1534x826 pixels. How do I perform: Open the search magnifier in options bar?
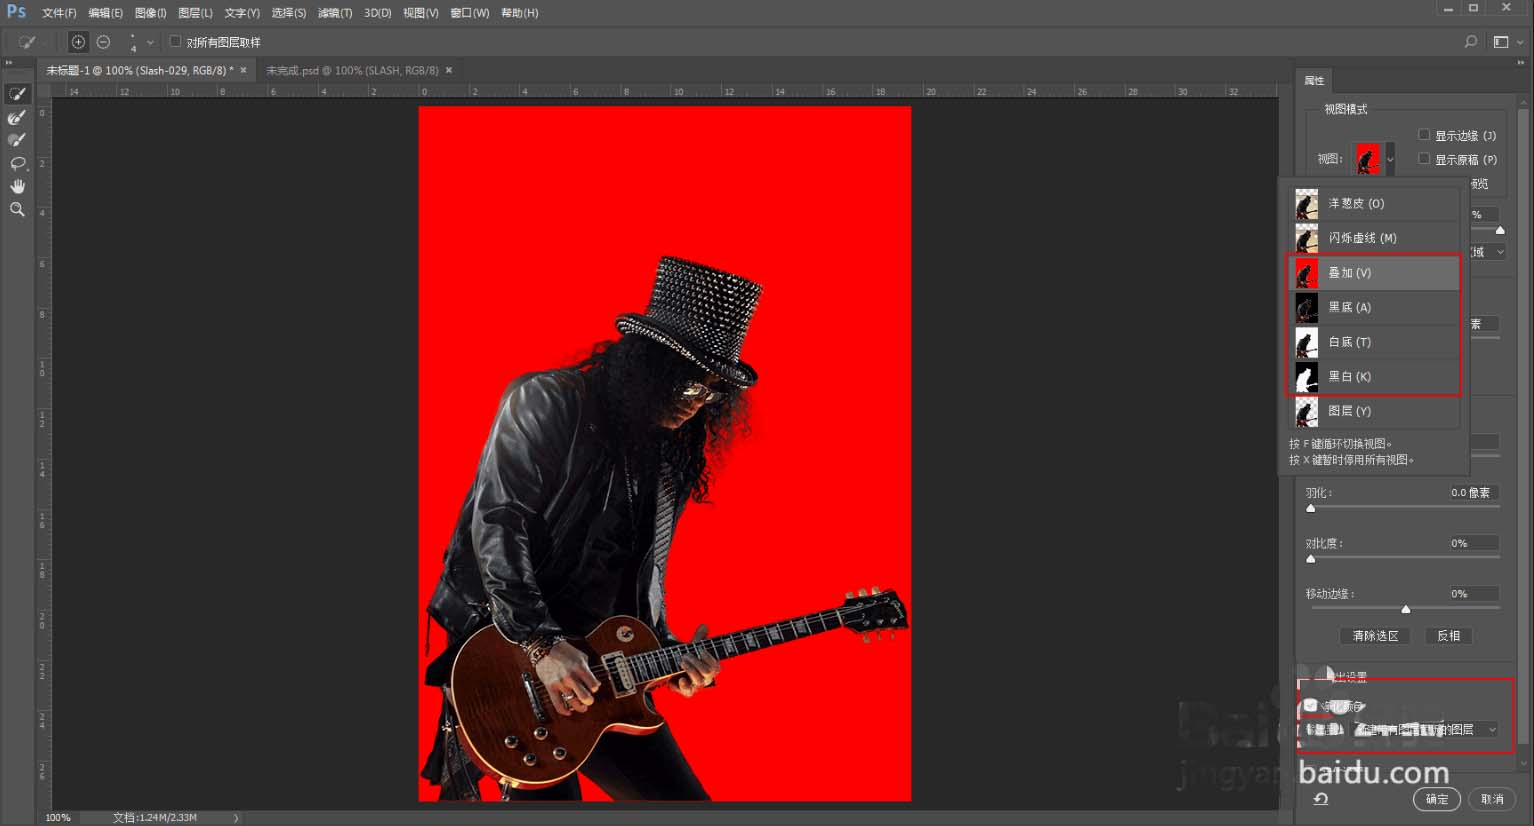[x=1470, y=42]
